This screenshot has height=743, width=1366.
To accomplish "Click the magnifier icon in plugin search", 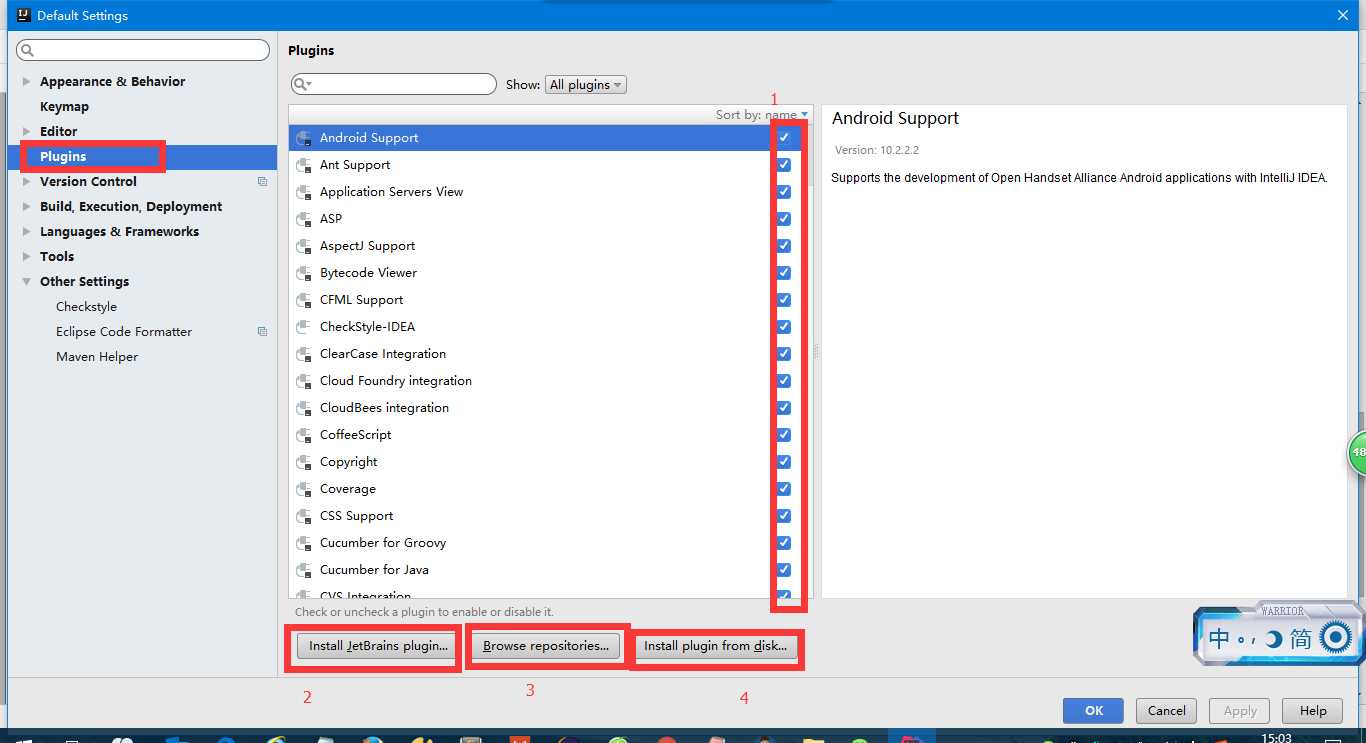I will click(302, 84).
